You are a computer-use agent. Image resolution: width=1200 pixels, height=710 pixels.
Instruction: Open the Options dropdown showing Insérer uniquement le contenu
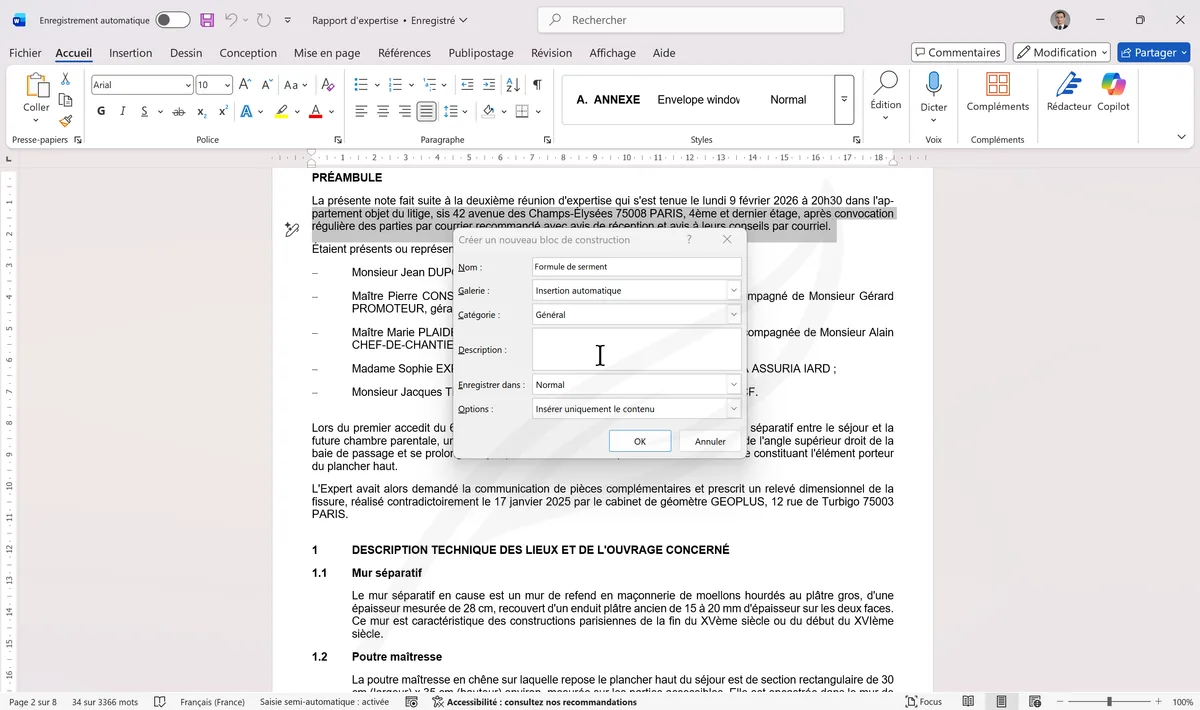[x=733, y=408]
